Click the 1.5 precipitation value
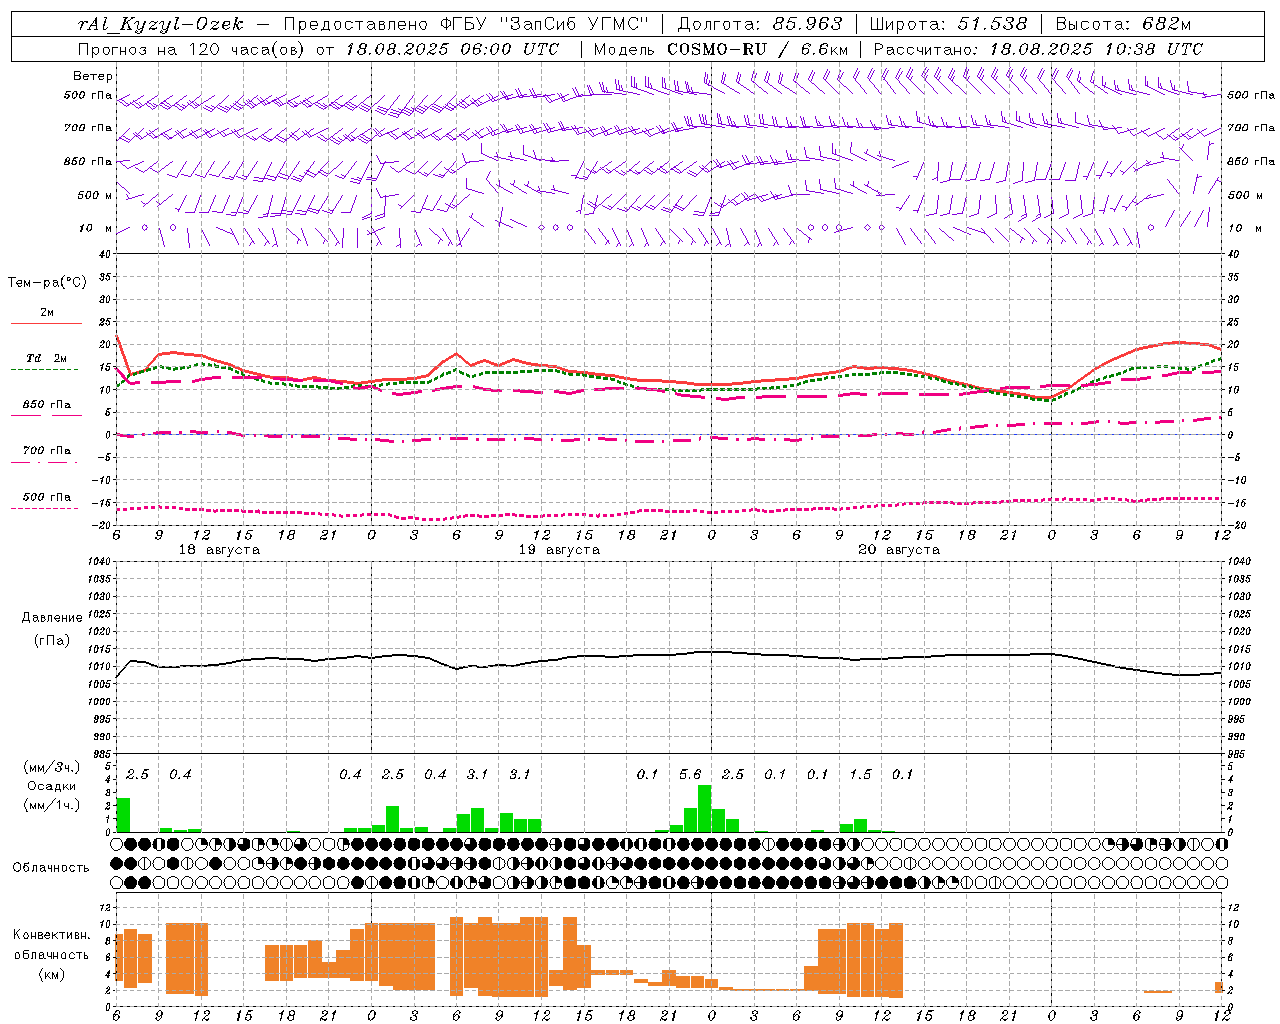The width and height of the screenshot is (1280, 1024). (860, 774)
